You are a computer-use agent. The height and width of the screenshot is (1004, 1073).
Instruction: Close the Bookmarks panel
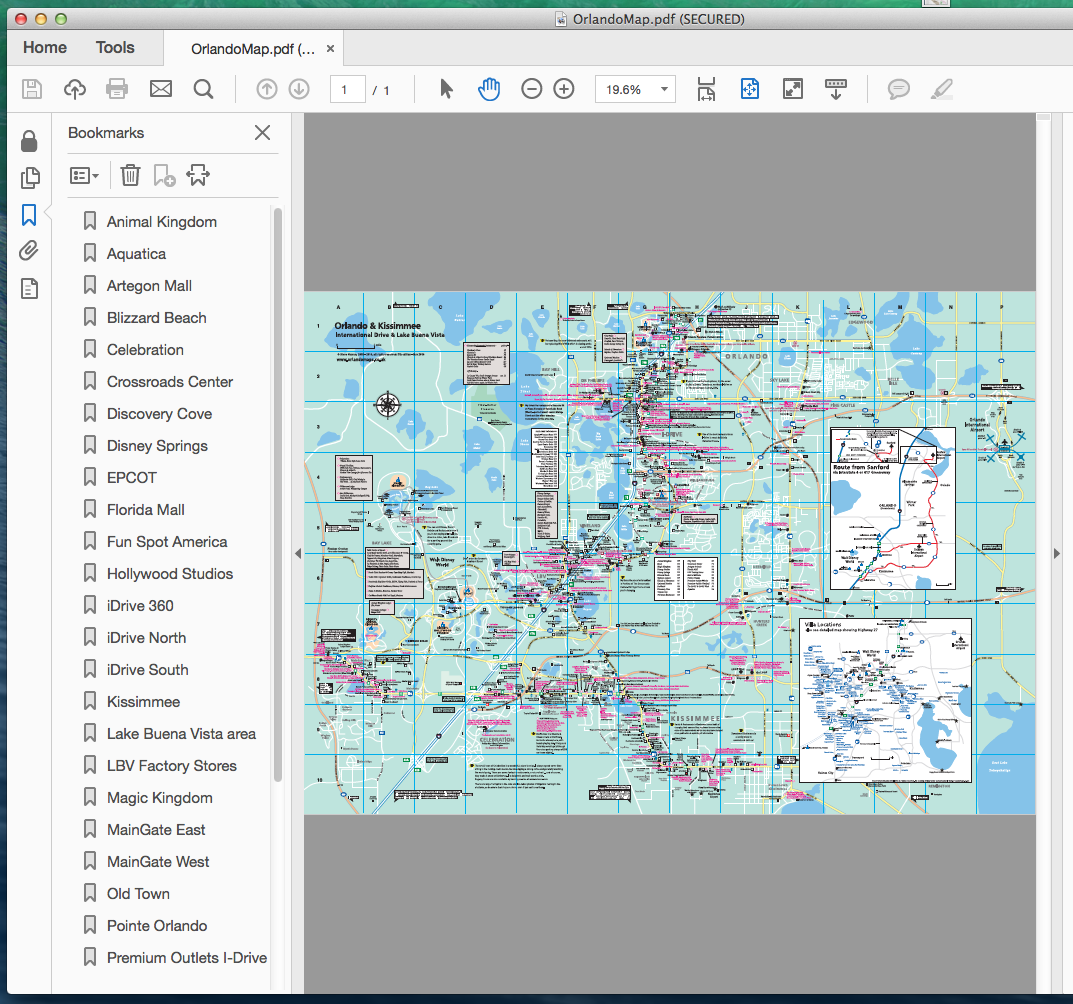[x=262, y=133]
